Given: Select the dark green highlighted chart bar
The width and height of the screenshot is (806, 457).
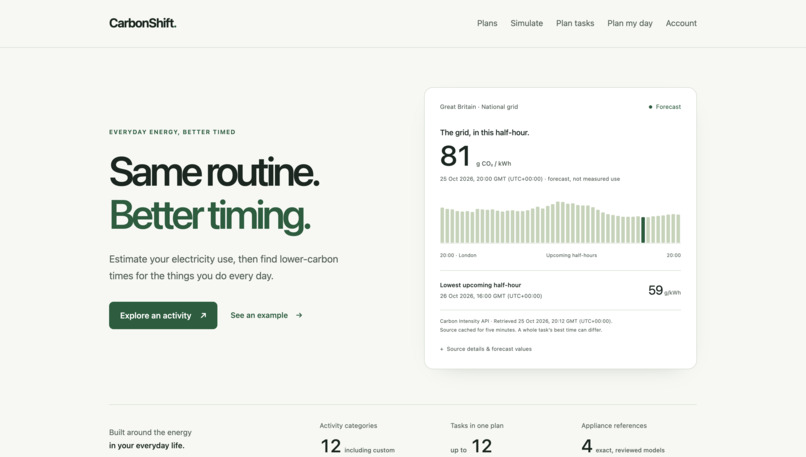Looking at the screenshot, I should point(643,230).
